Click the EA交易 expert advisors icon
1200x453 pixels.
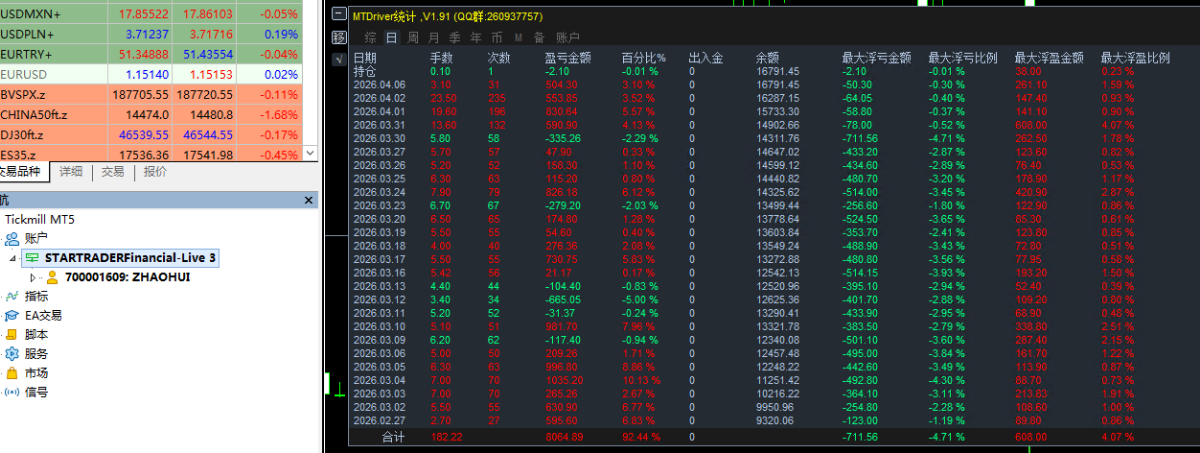12,315
